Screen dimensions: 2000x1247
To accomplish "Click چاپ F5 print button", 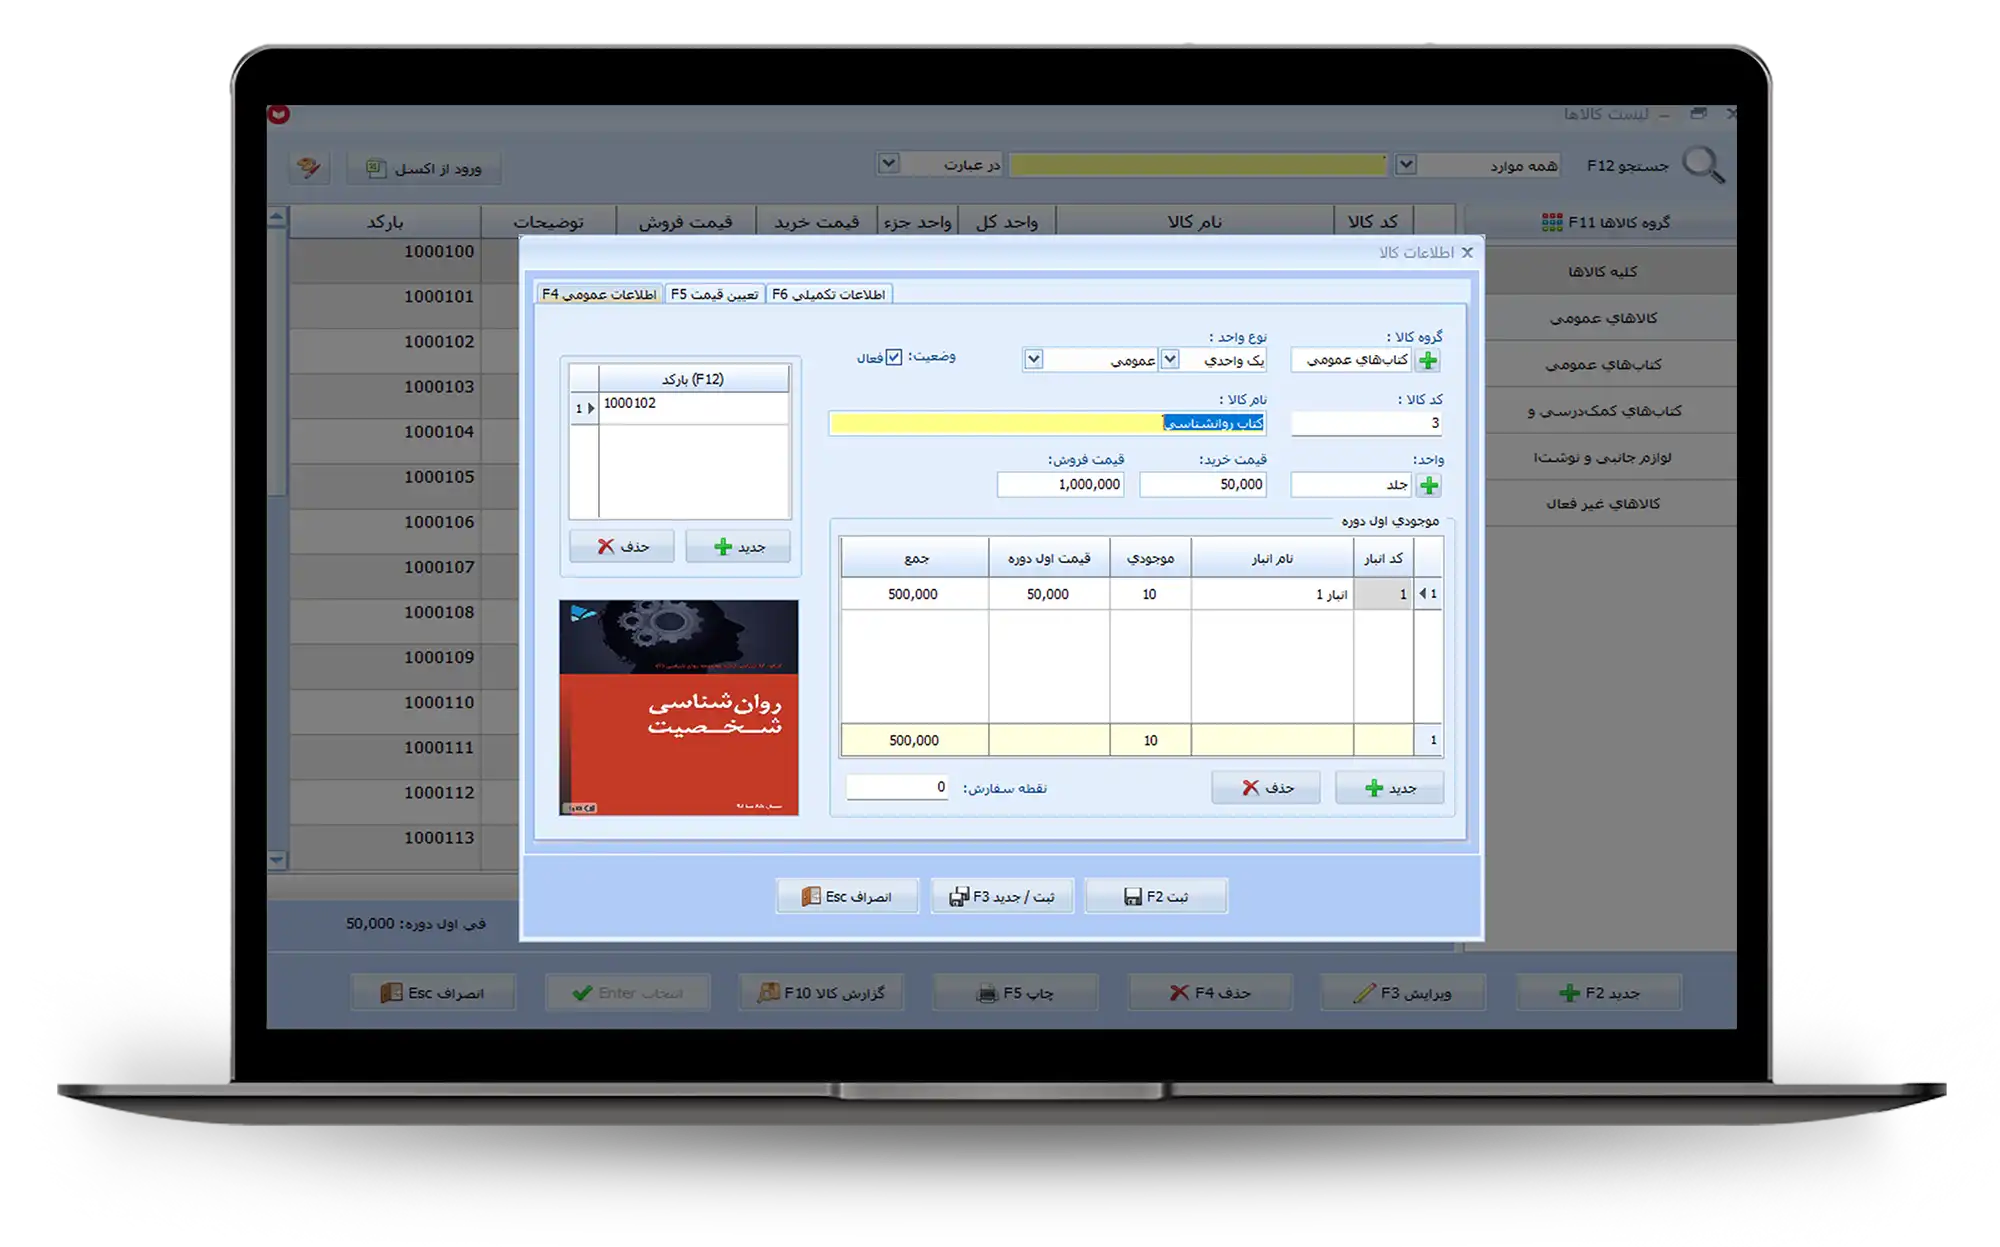I will 1015,992.
